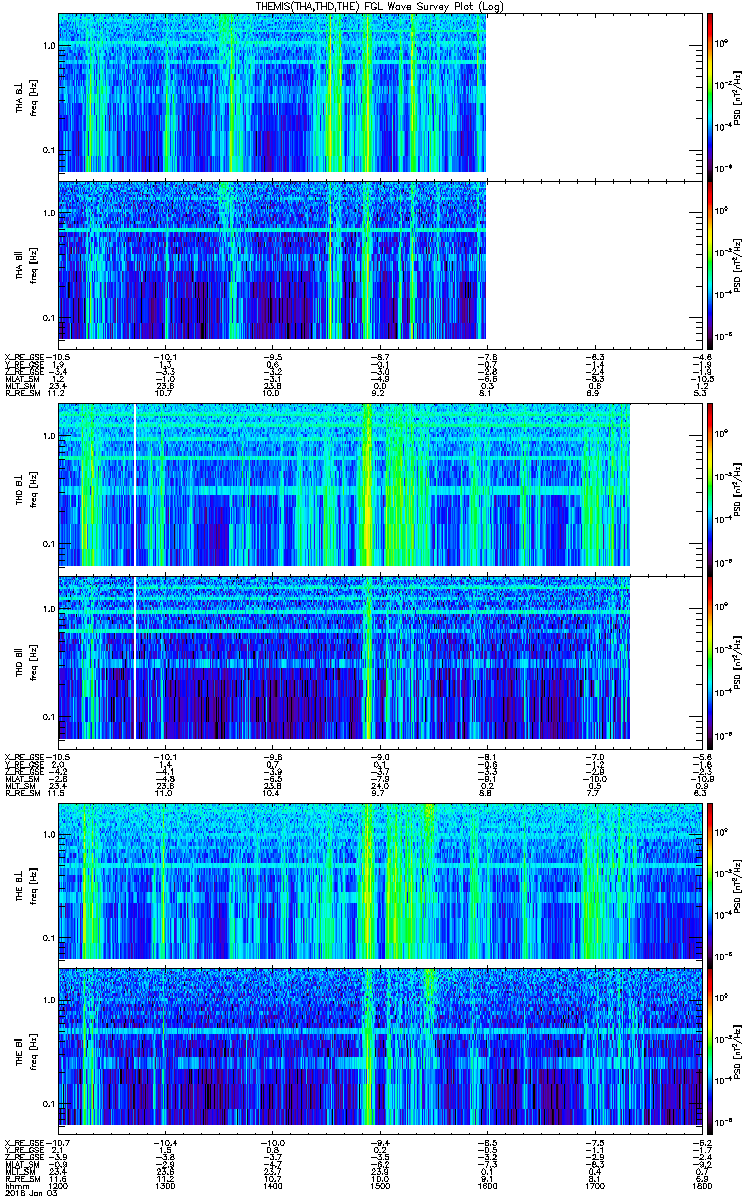
Task: Click the X_RE_GSE row label under THA panels
Action: 25,355
